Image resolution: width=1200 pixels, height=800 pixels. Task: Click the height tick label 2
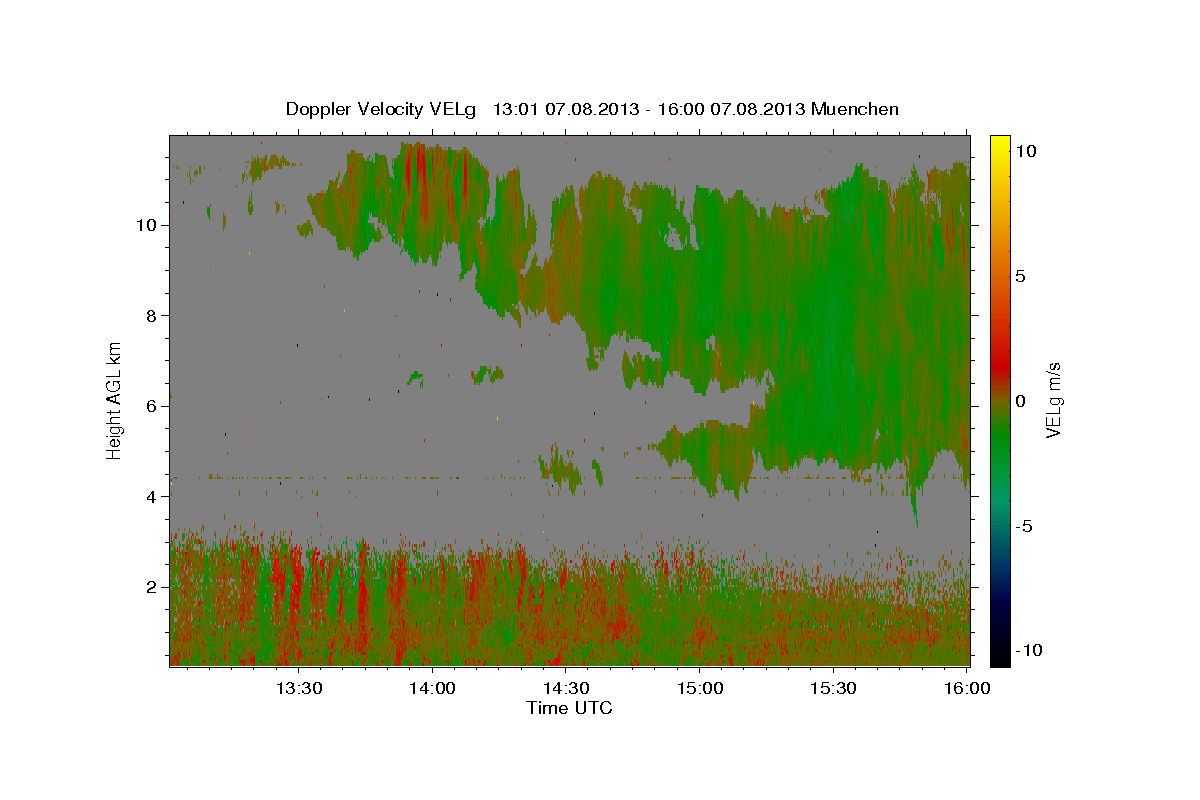tap(153, 586)
